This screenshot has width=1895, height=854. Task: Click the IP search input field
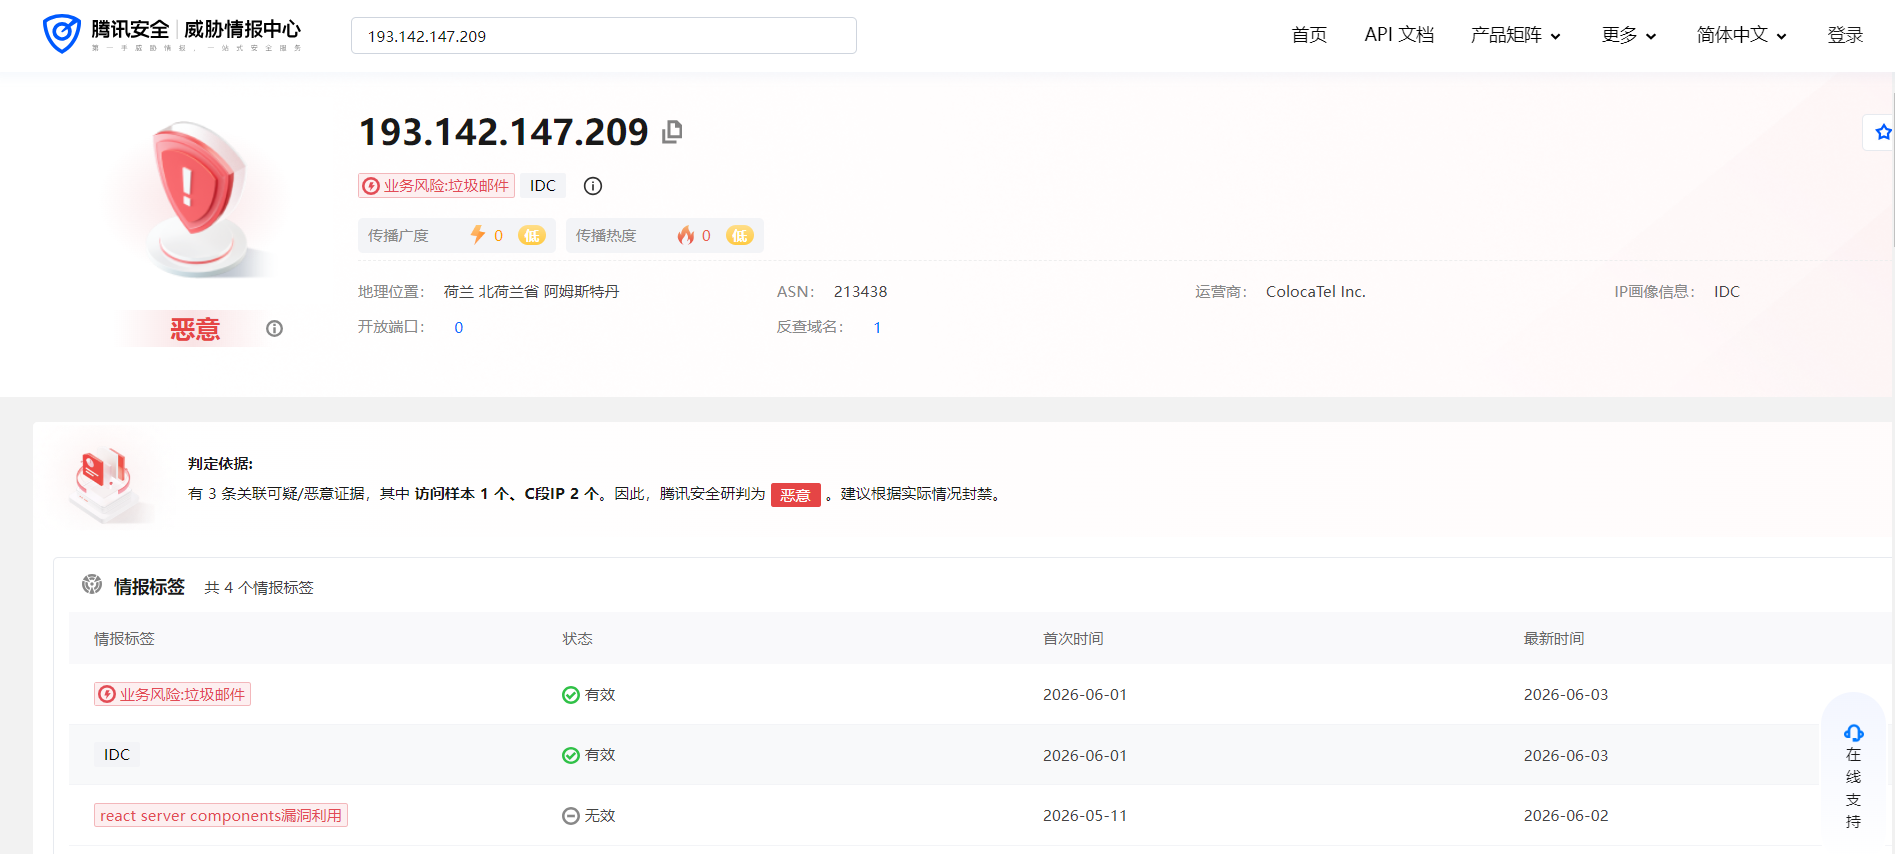[x=604, y=36]
